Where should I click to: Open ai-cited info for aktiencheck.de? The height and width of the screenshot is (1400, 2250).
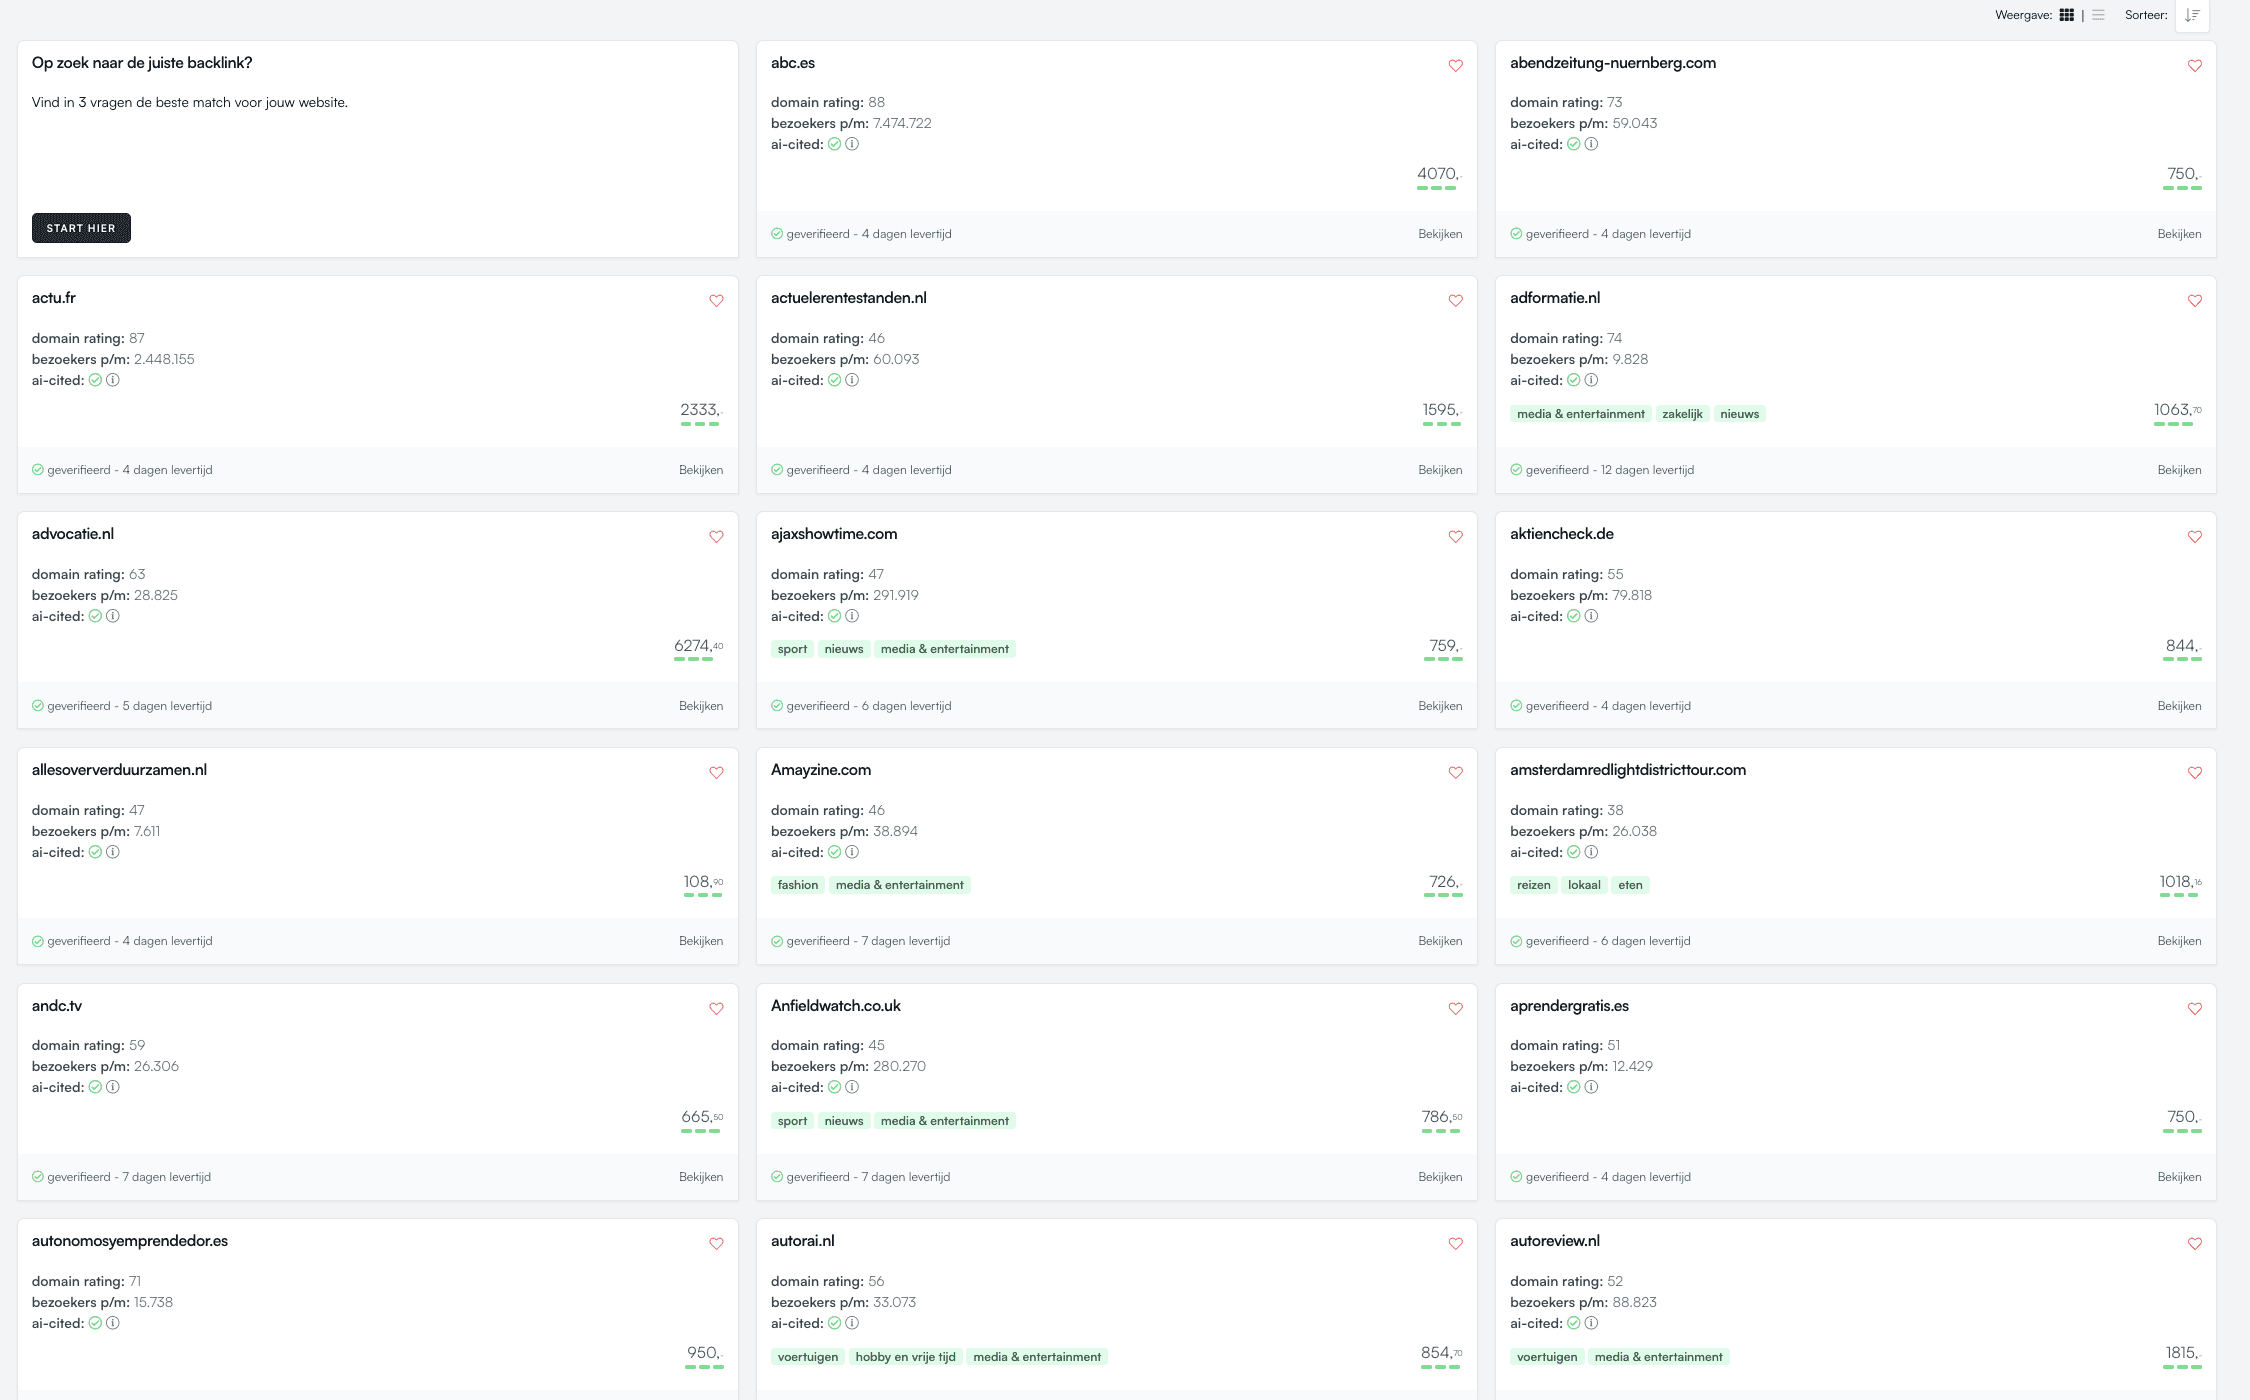pos(1591,616)
